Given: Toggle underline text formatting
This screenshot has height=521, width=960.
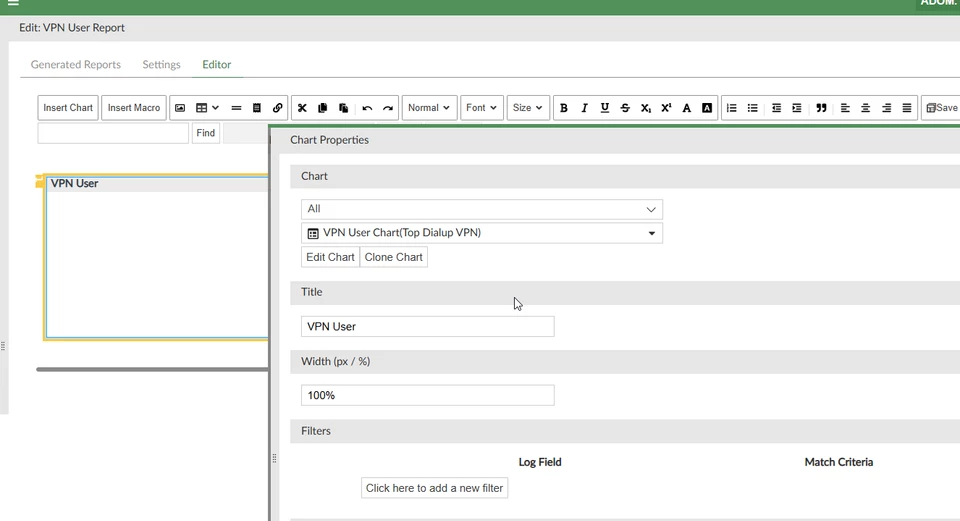Looking at the screenshot, I should pos(604,108).
